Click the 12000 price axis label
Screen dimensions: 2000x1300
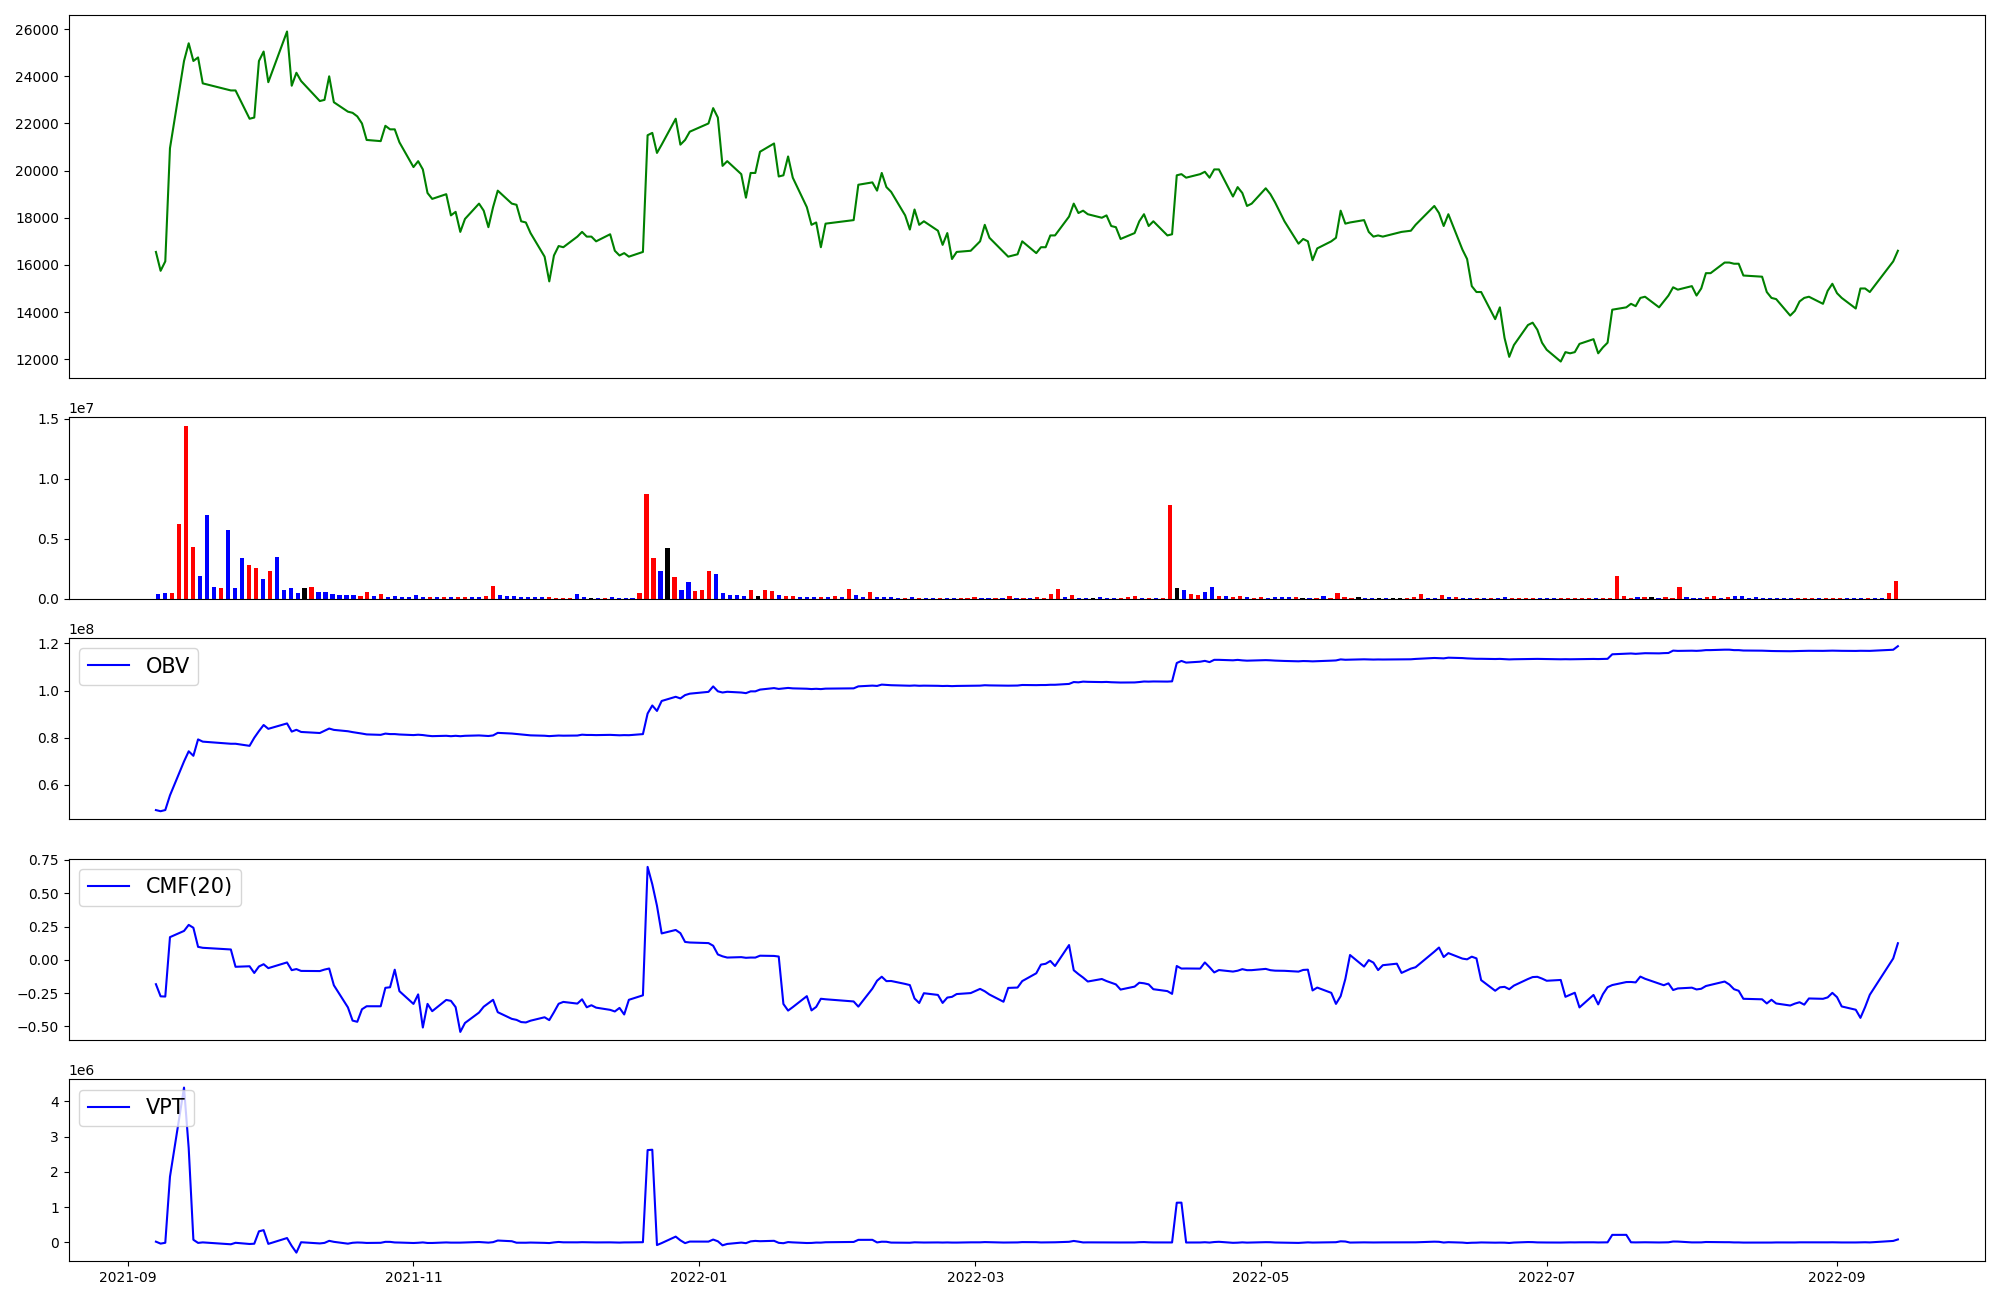pyautogui.click(x=37, y=360)
